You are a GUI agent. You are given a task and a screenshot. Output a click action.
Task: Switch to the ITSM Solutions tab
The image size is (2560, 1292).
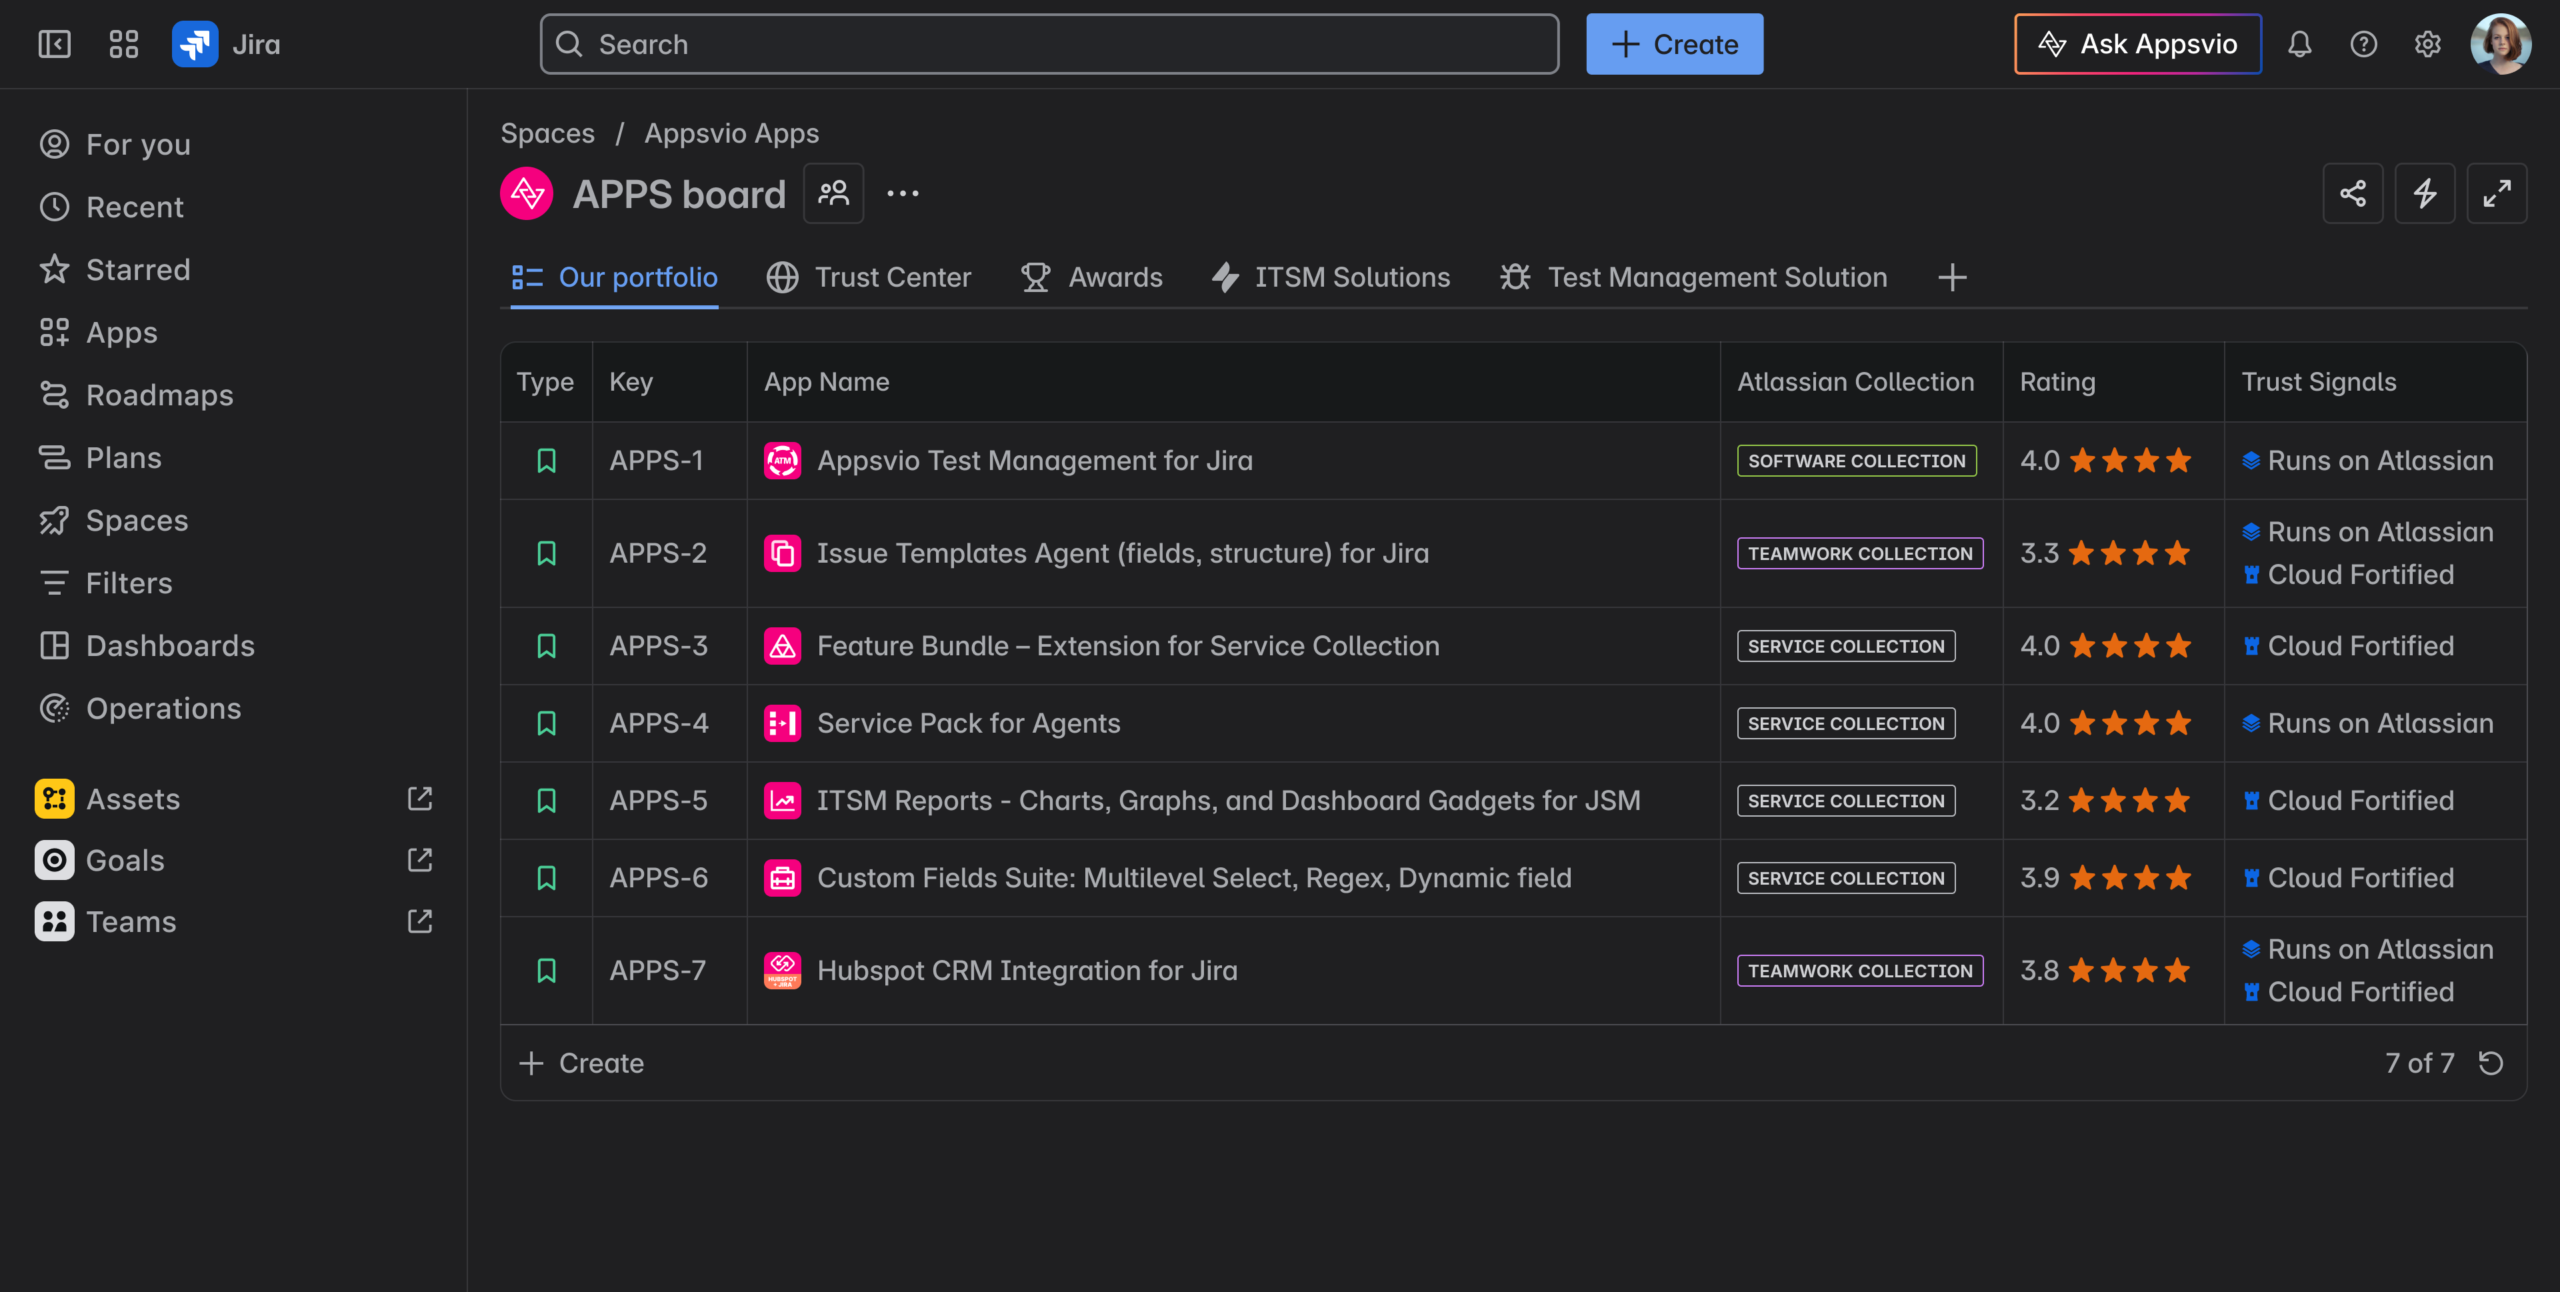1331,277
